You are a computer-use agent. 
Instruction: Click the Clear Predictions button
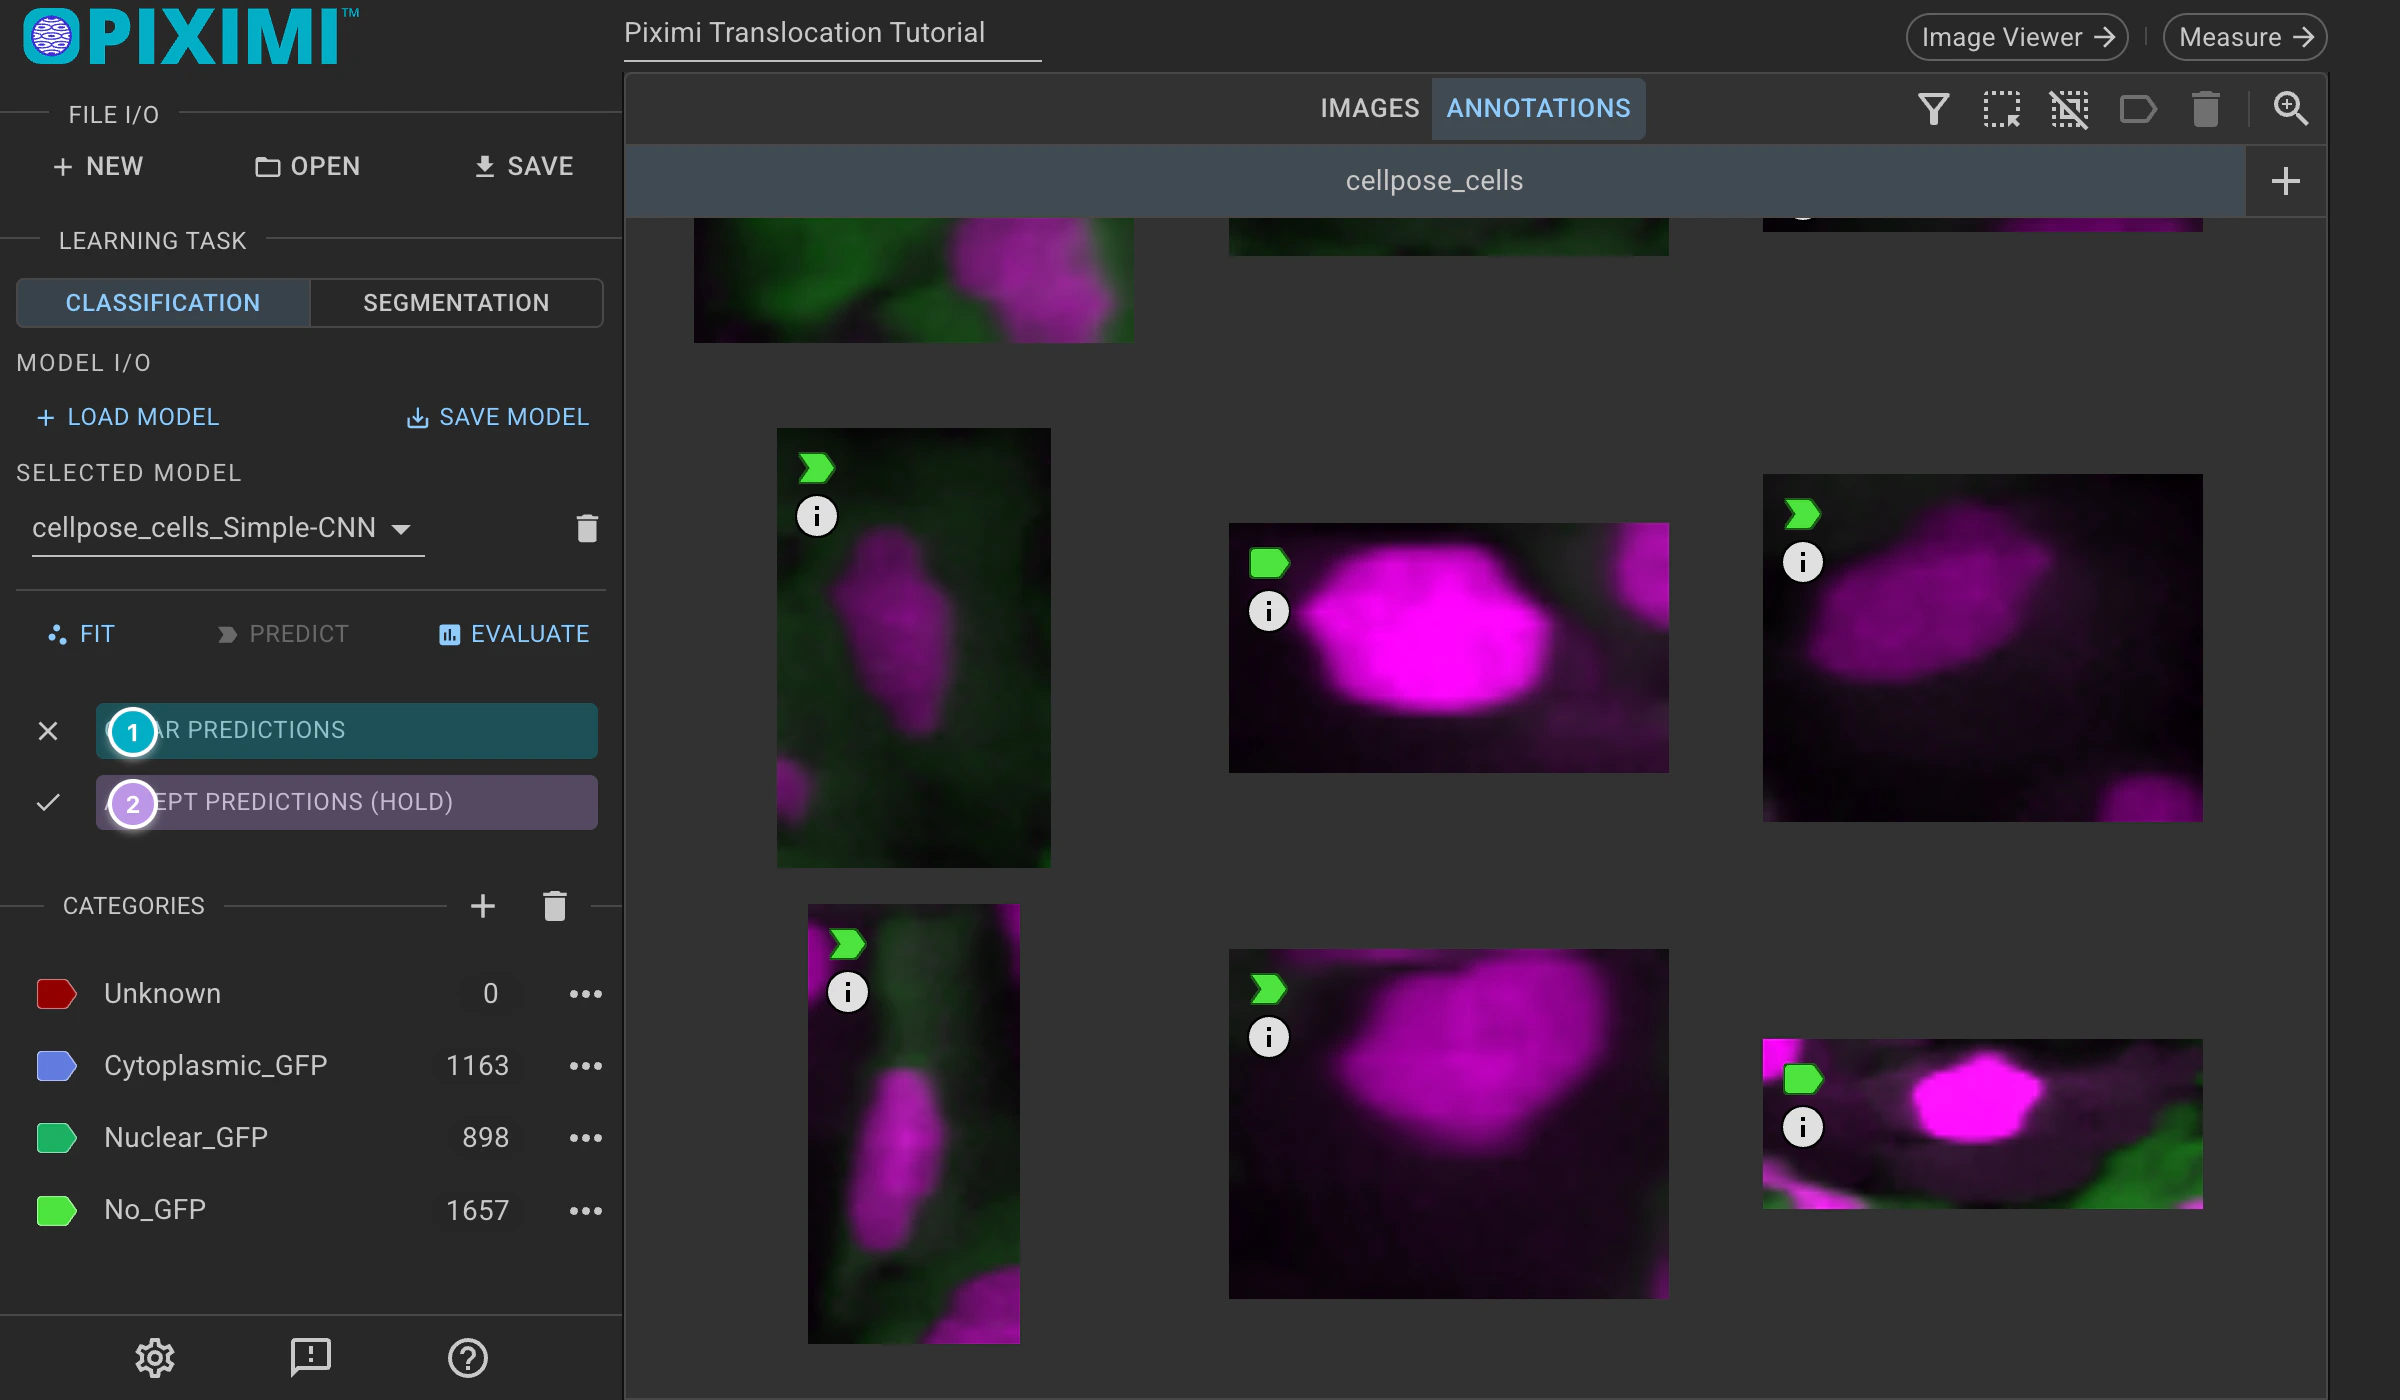coord(347,731)
